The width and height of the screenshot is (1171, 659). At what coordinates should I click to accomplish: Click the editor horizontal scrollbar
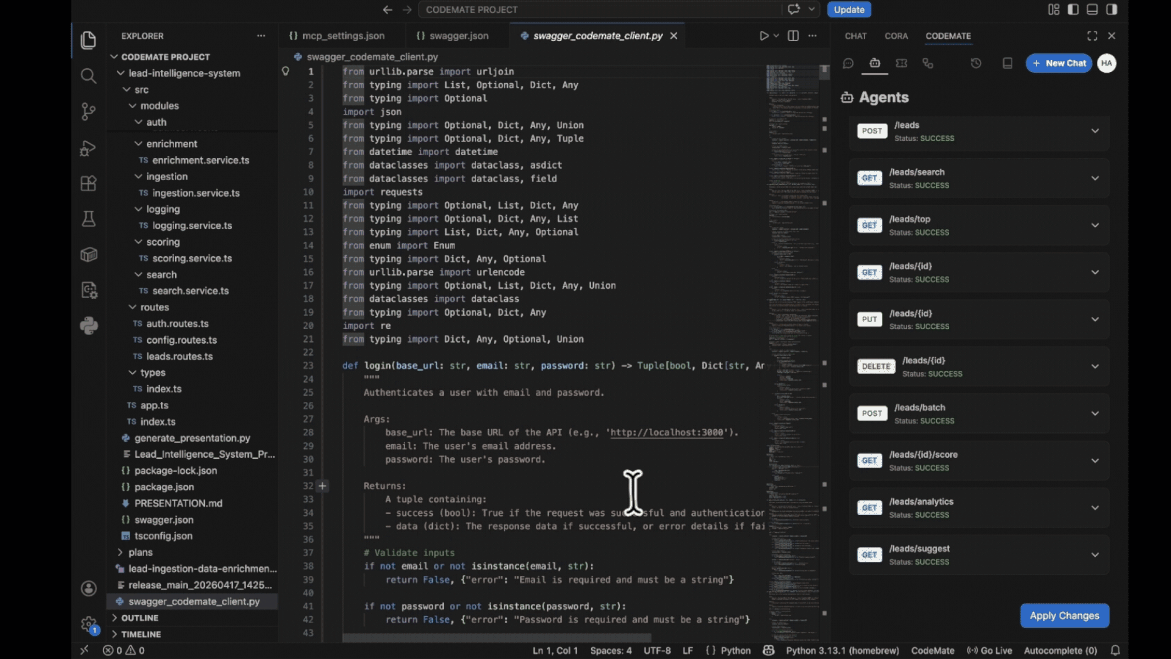[x=497, y=638]
